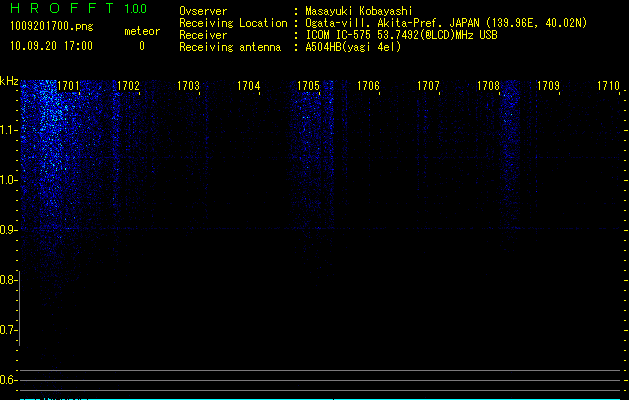Select observer name Masayuki Kobayashi
The image size is (629, 400).
point(359,11)
